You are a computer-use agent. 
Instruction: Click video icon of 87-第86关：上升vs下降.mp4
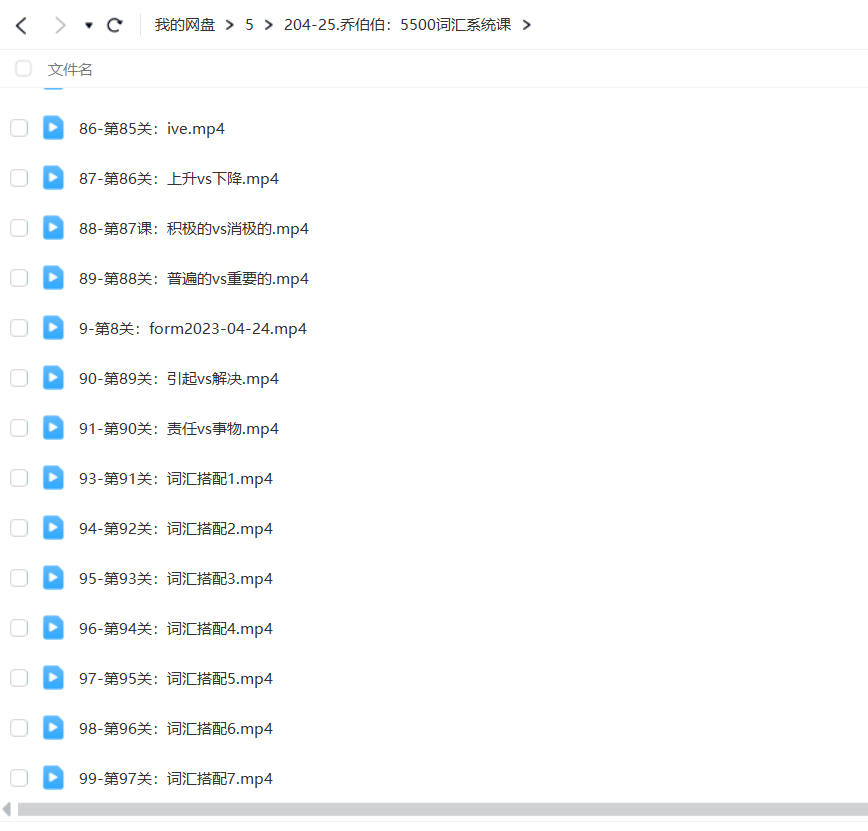[53, 178]
